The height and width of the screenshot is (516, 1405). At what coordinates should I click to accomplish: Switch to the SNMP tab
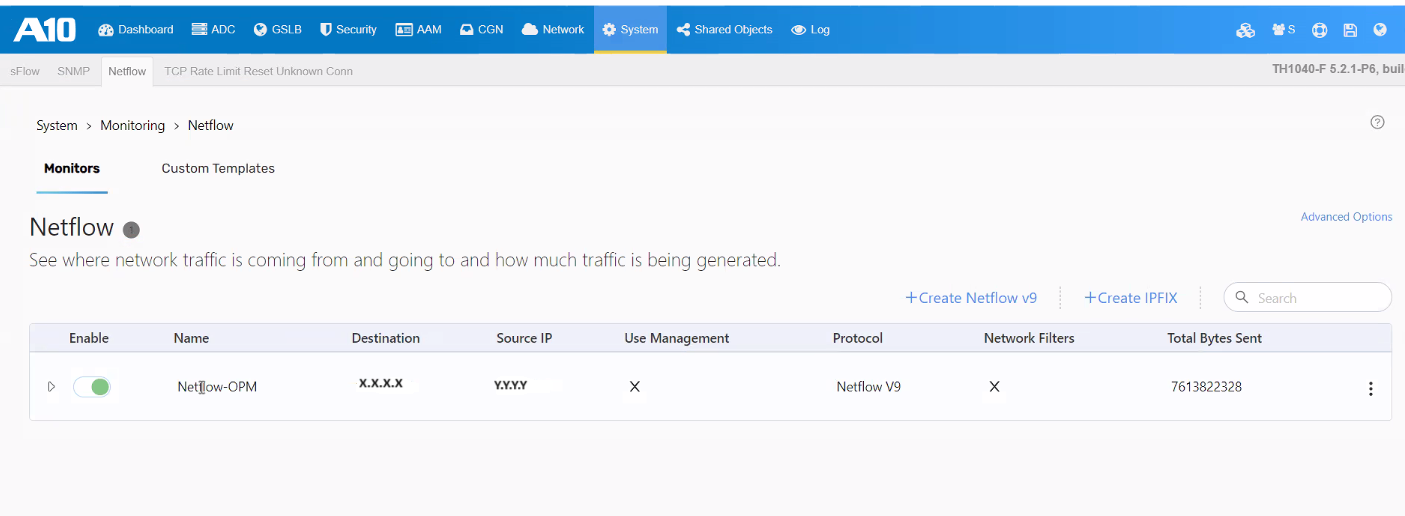(x=73, y=71)
